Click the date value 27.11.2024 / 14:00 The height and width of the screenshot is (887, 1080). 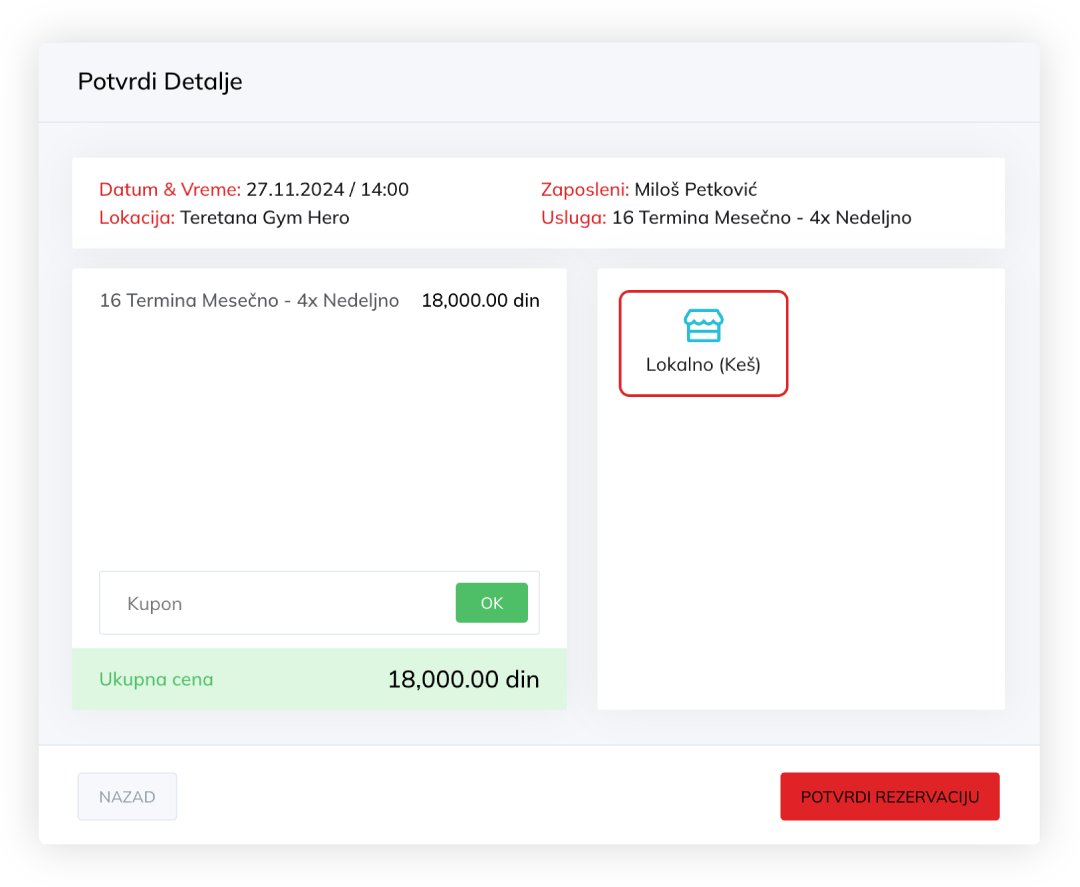click(x=328, y=189)
